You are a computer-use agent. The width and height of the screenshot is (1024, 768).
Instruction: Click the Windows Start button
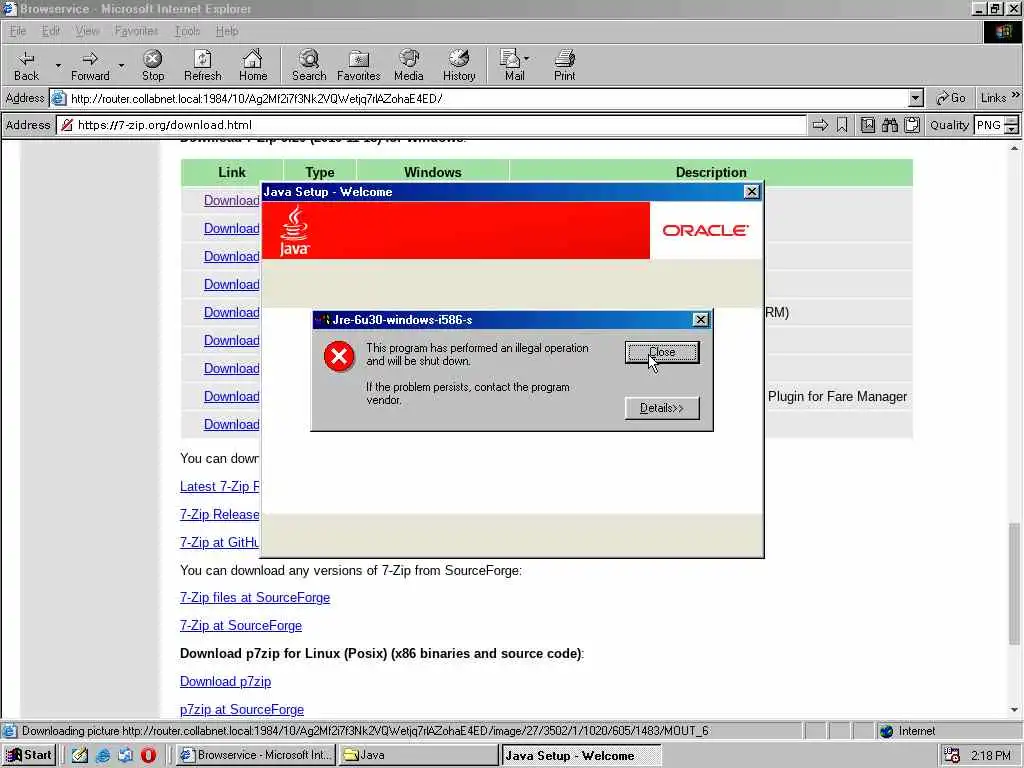[x=29, y=755]
